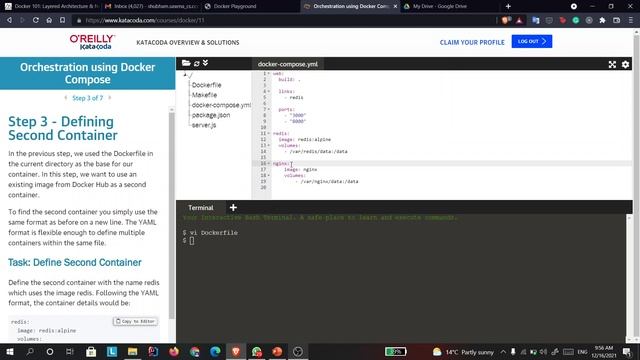Fold the web block at line 1
The width and height of the screenshot is (640, 360).
(x=269, y=73)
